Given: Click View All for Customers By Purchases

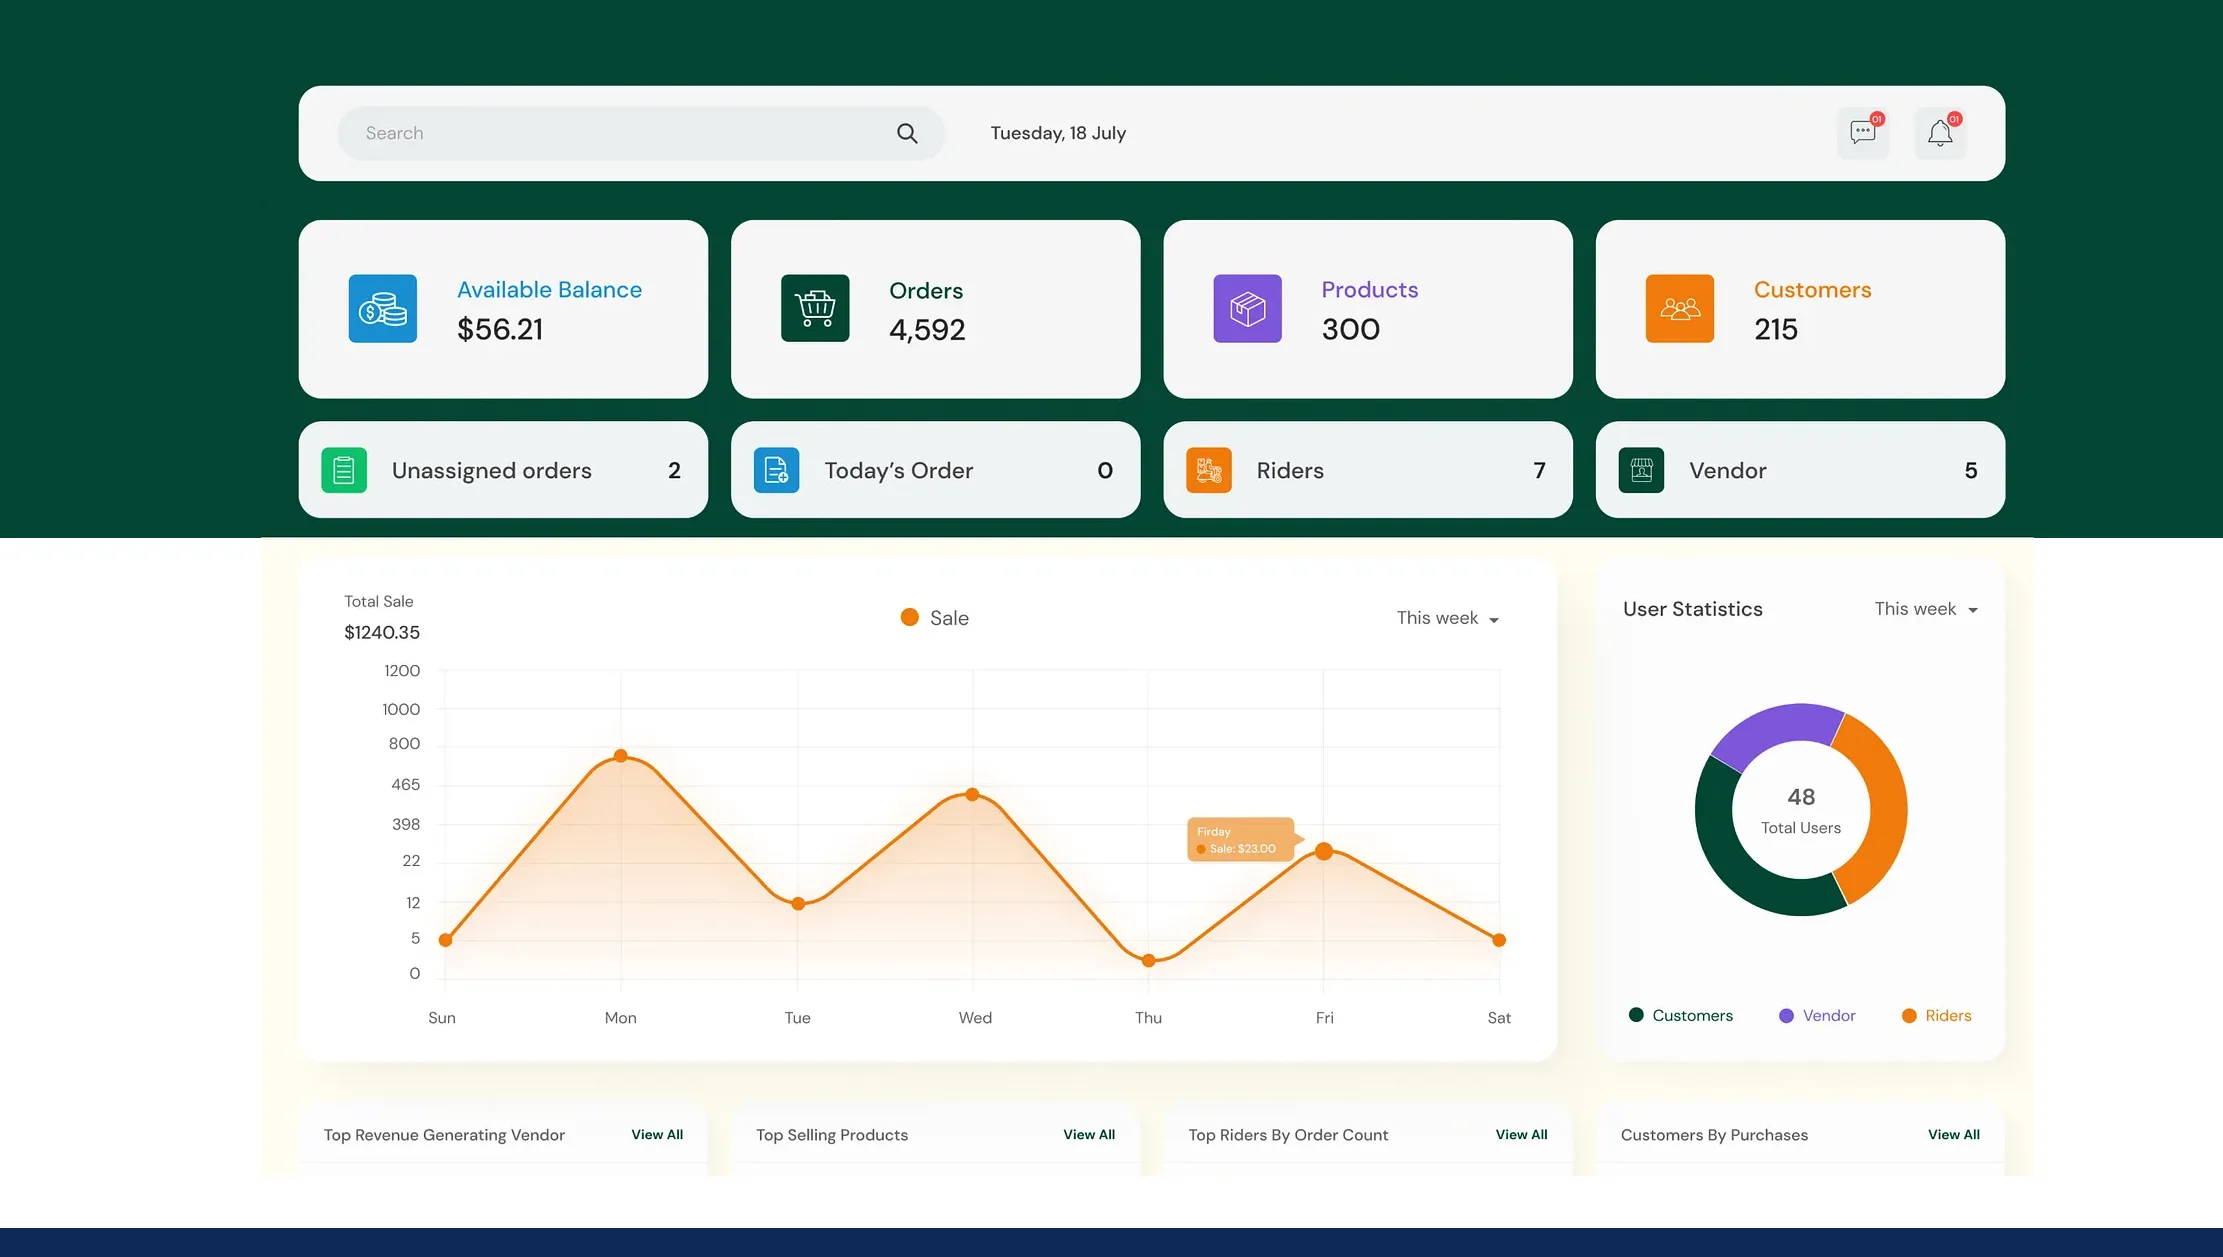Looking at the screenshot, I should [1952, 1134].
